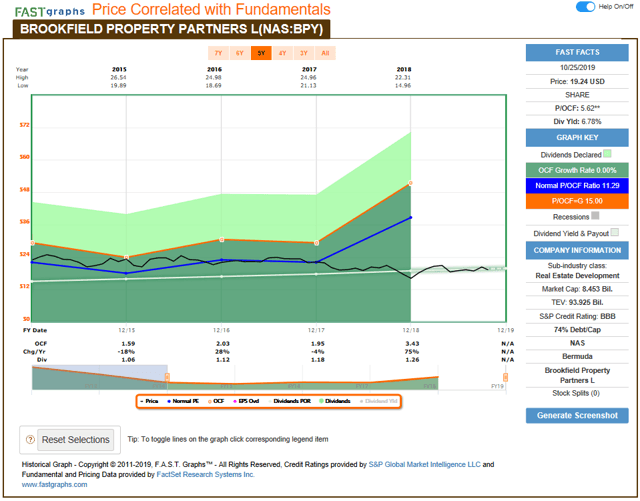Click the Div Yld: 6.78% value
This screenshot has height=501, width=640.
(577, 121)
